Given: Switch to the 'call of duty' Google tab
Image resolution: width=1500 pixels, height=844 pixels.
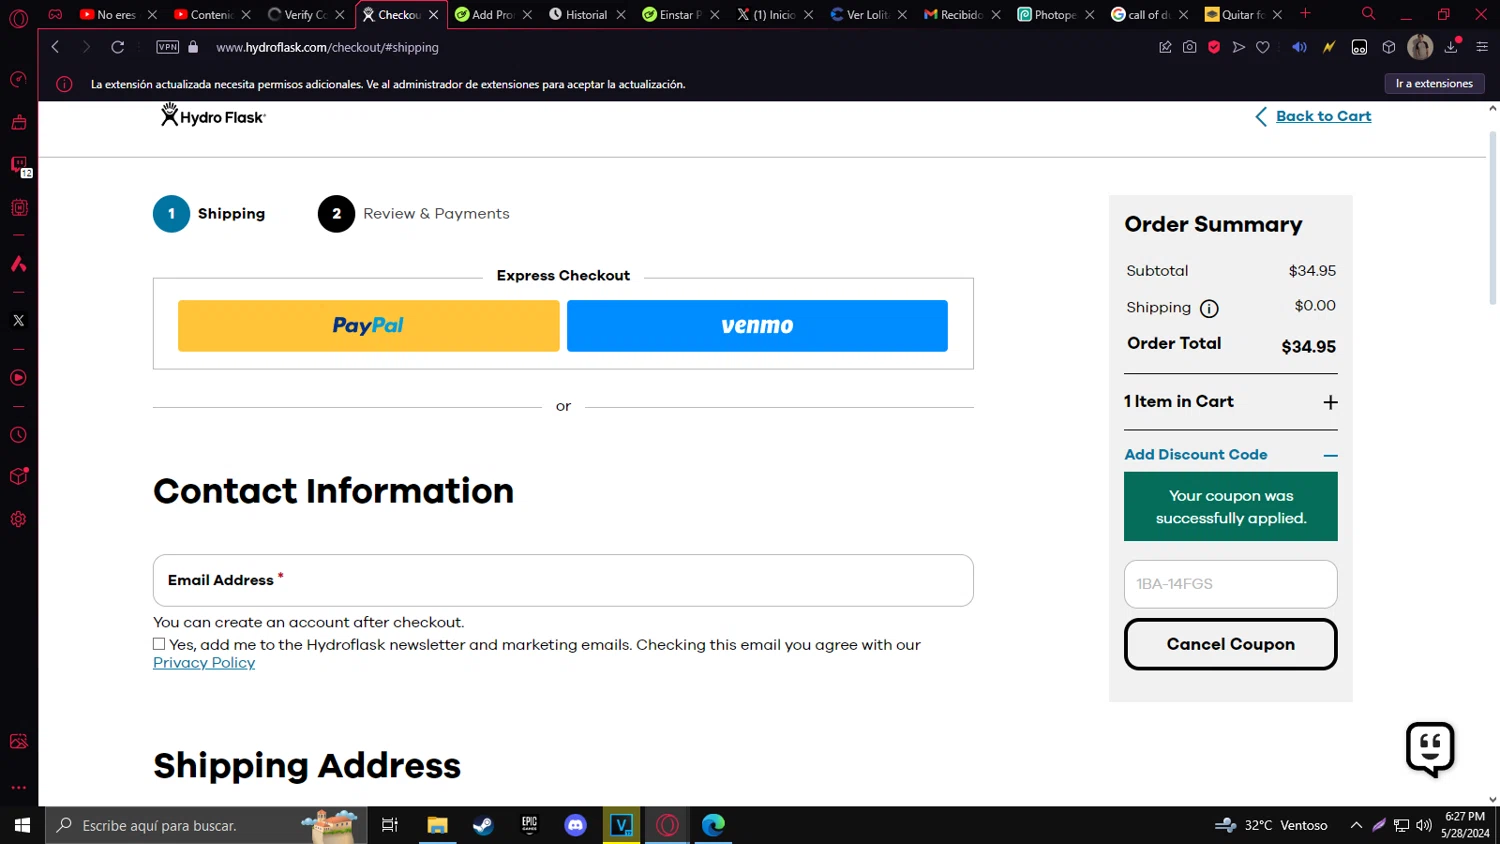Looking at the screenshot, I should coord(1149,14).
